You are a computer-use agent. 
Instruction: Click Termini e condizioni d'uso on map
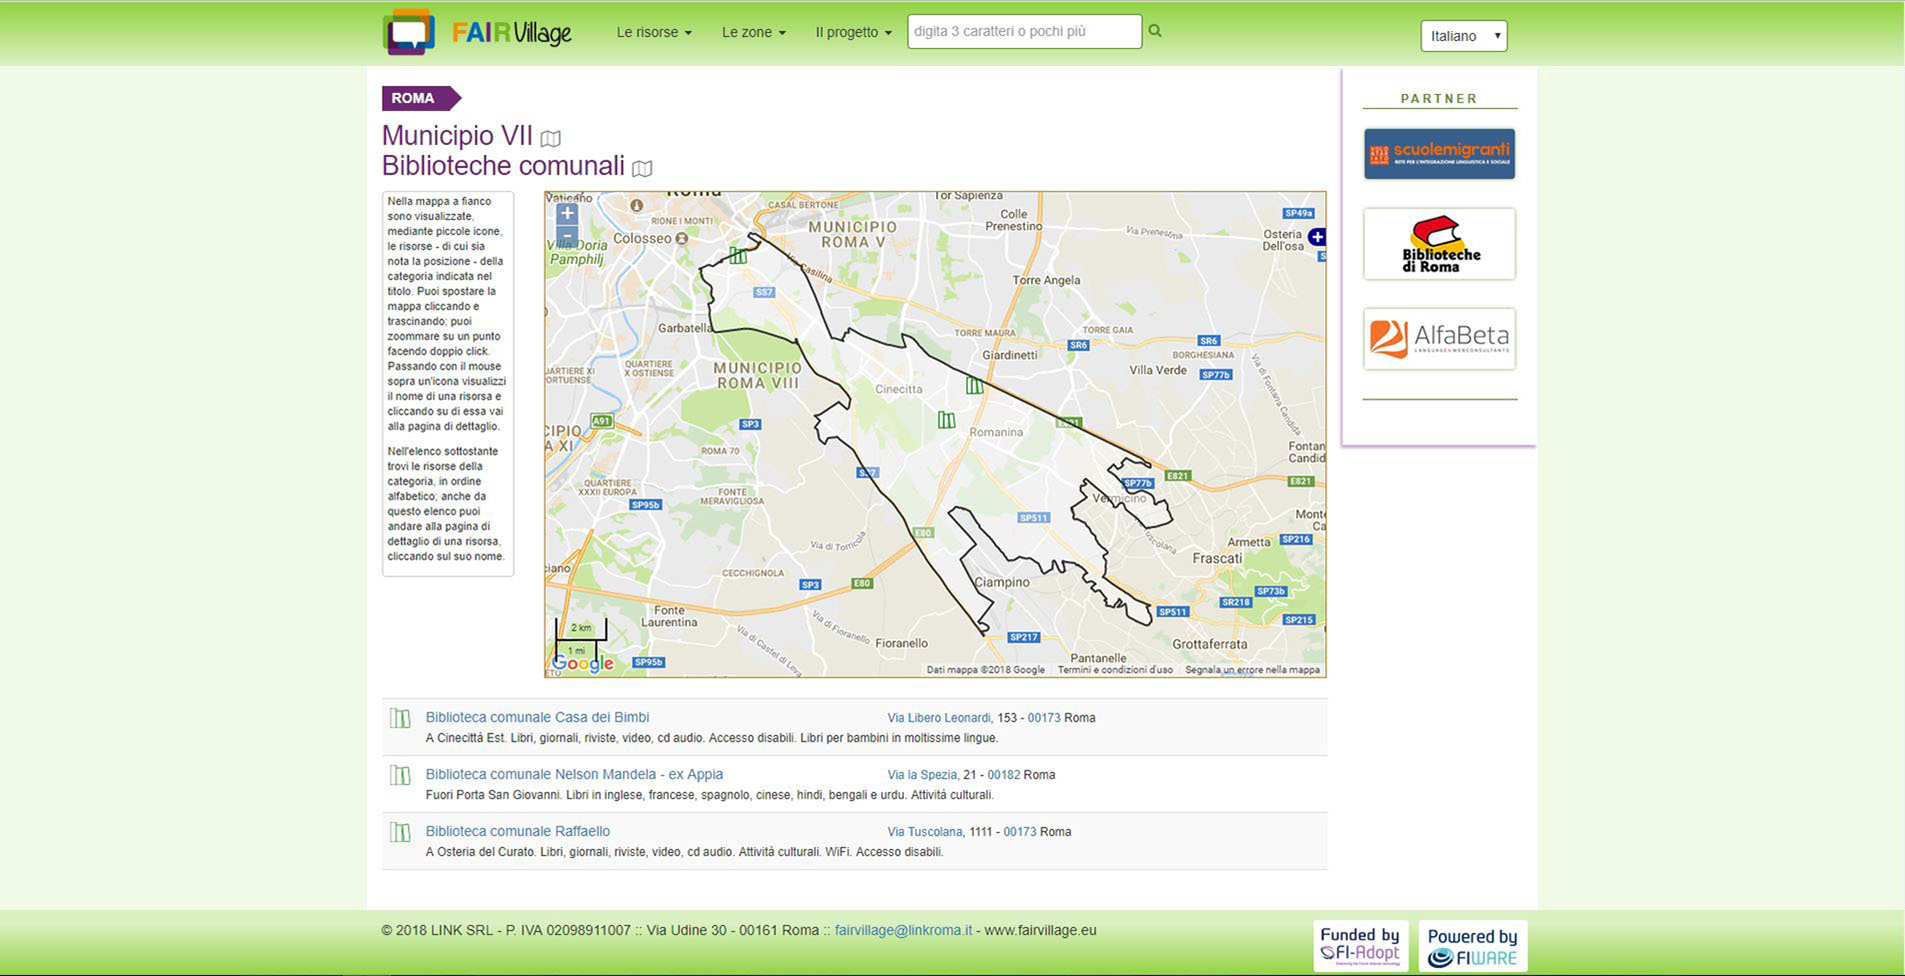(1115, 670)
